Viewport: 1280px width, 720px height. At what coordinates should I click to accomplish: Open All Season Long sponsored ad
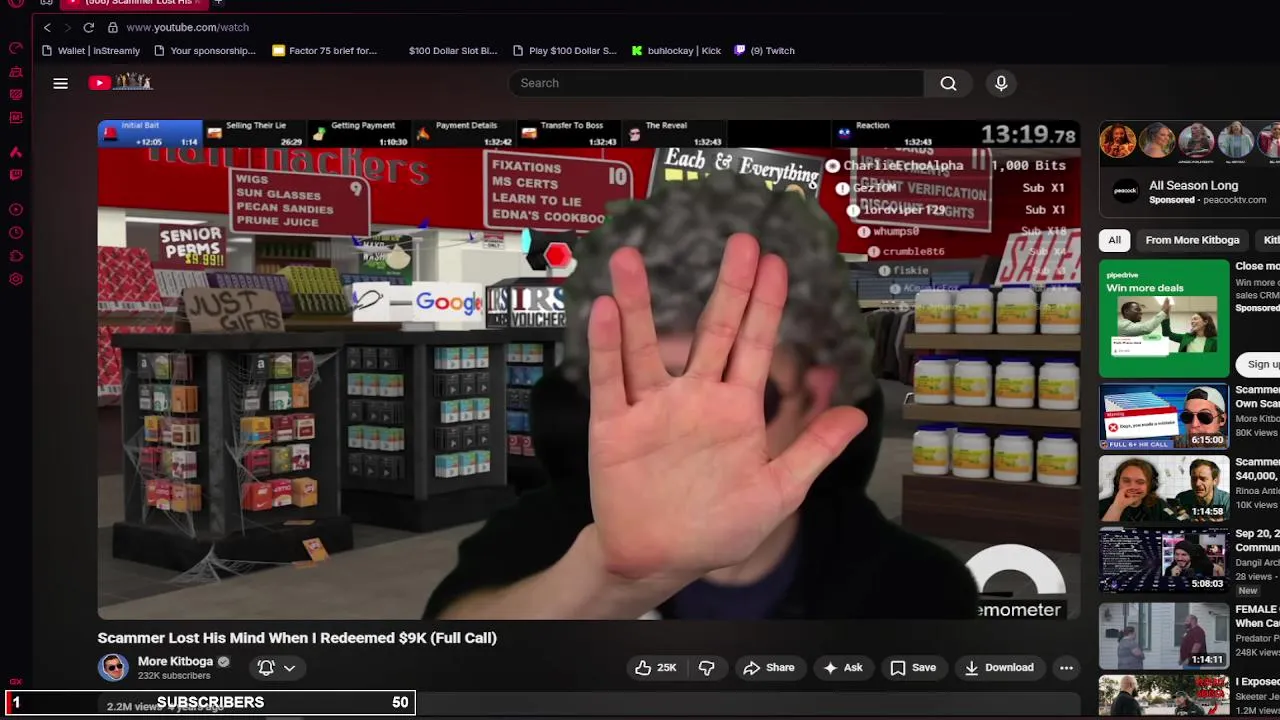coord(1193,185)
